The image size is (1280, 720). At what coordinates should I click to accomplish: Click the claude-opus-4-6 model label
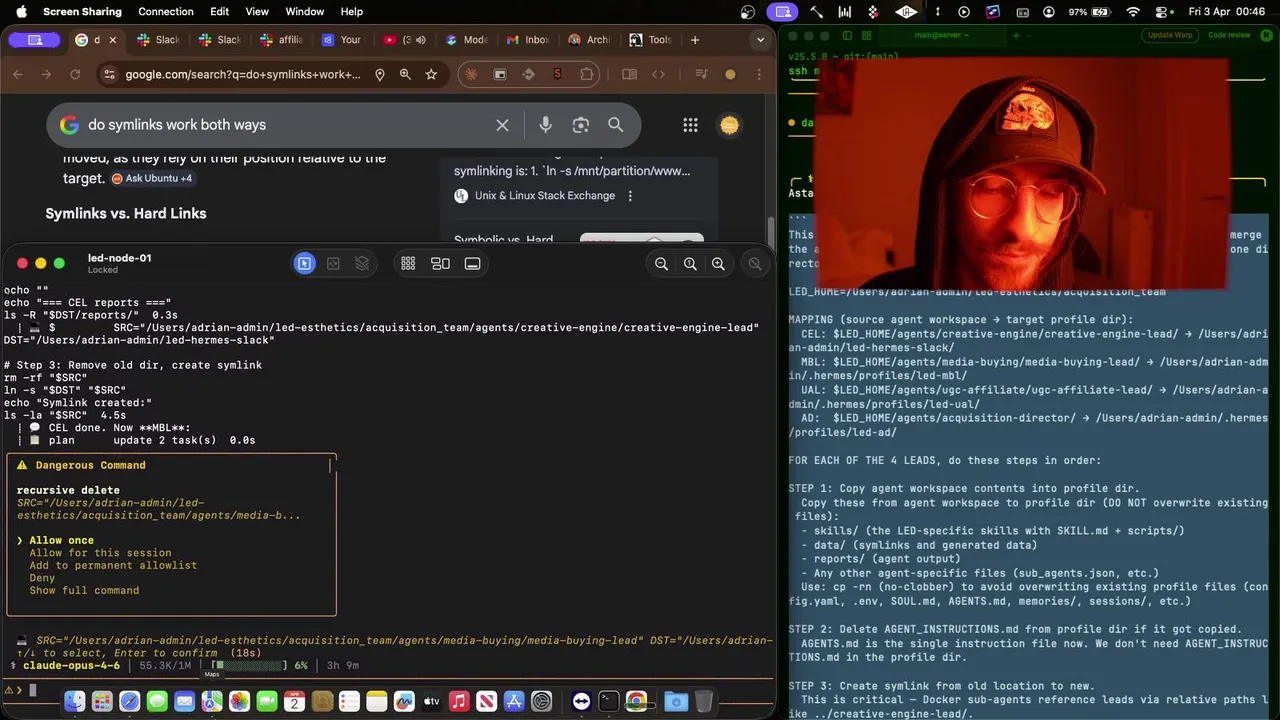point(71,665)
